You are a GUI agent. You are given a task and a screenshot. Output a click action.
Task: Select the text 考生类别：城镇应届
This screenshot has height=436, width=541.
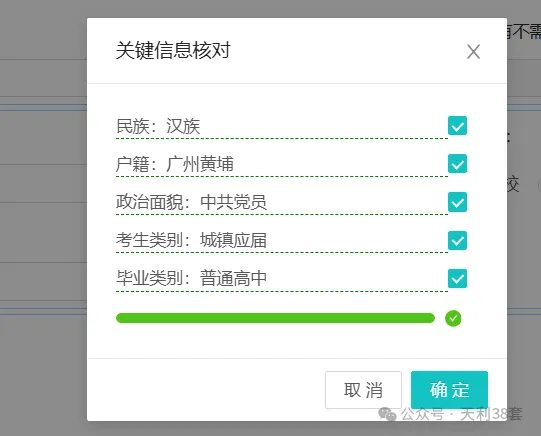coord(191,240)
